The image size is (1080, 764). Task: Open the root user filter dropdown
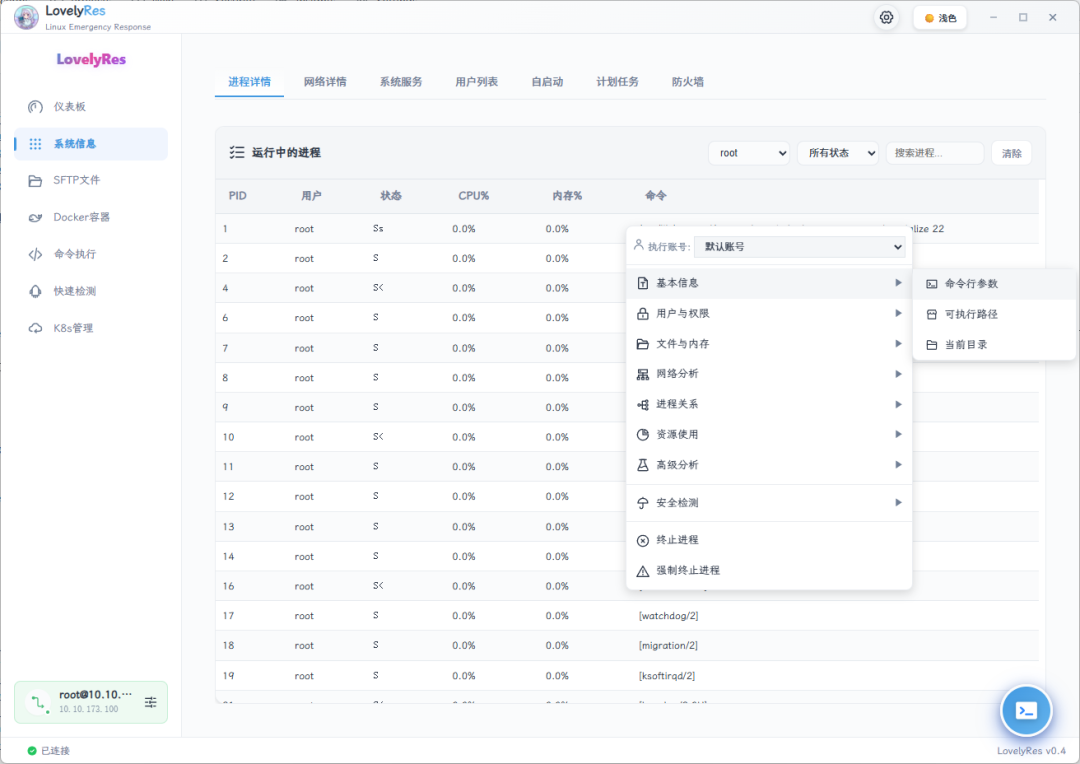(x=749, y=153)
